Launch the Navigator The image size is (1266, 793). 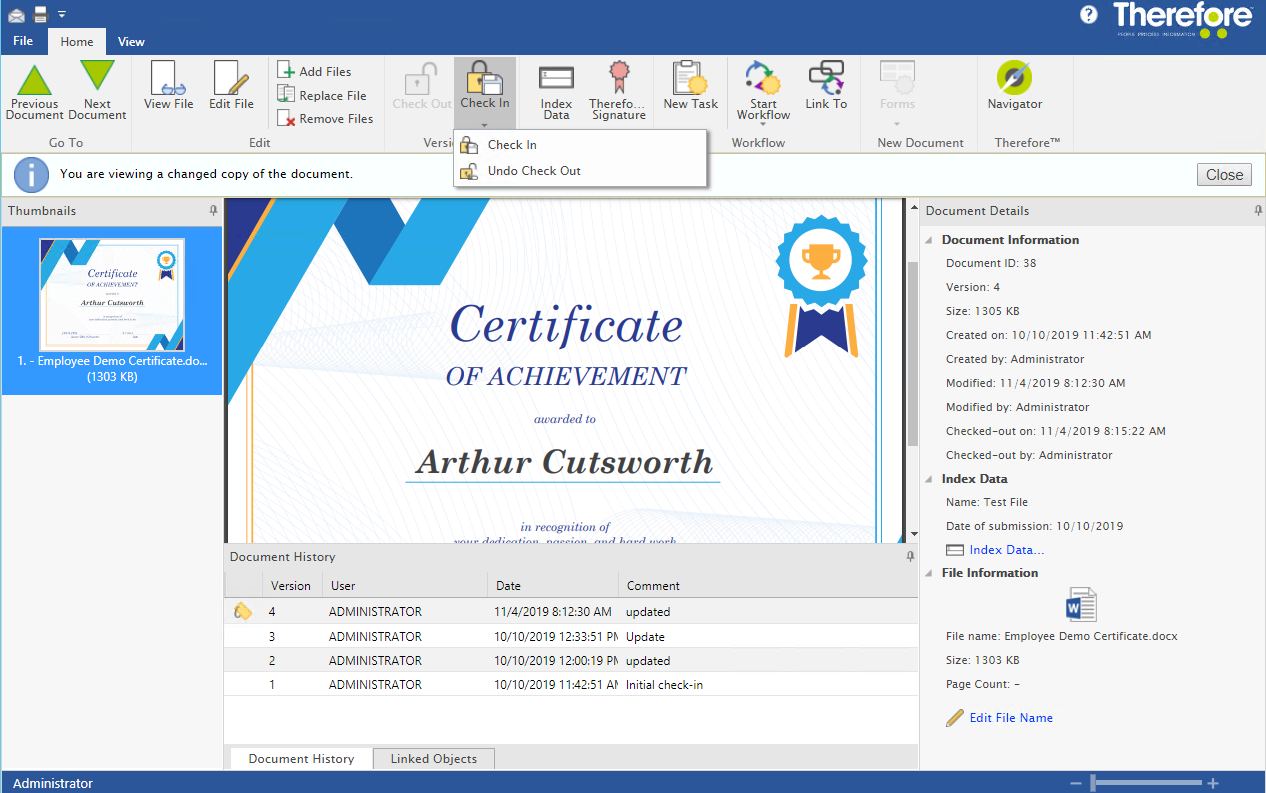pyautogui.click(x=1014, y=84)
